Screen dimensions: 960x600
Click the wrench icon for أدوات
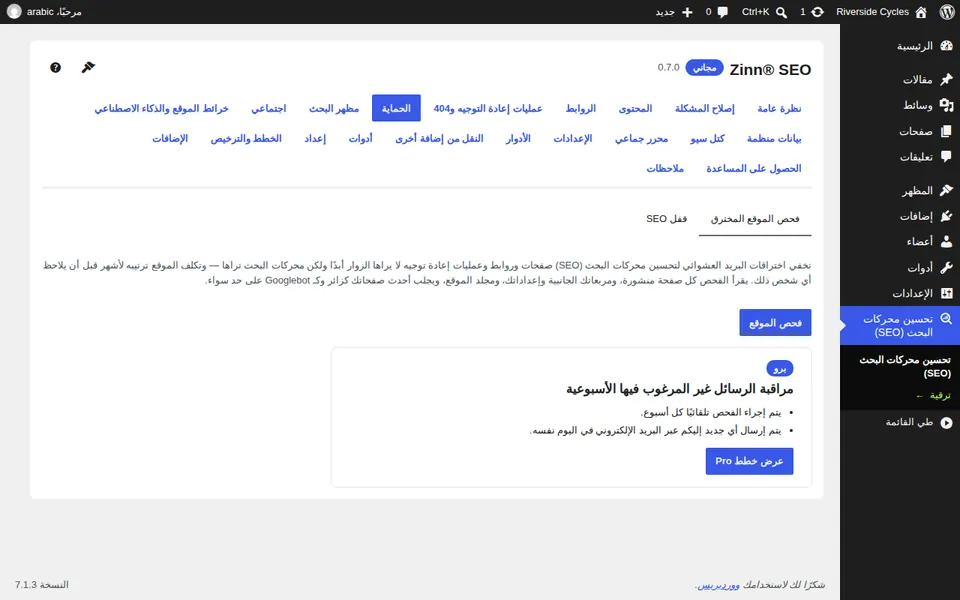pyautogui.click(x=946, y=268)
